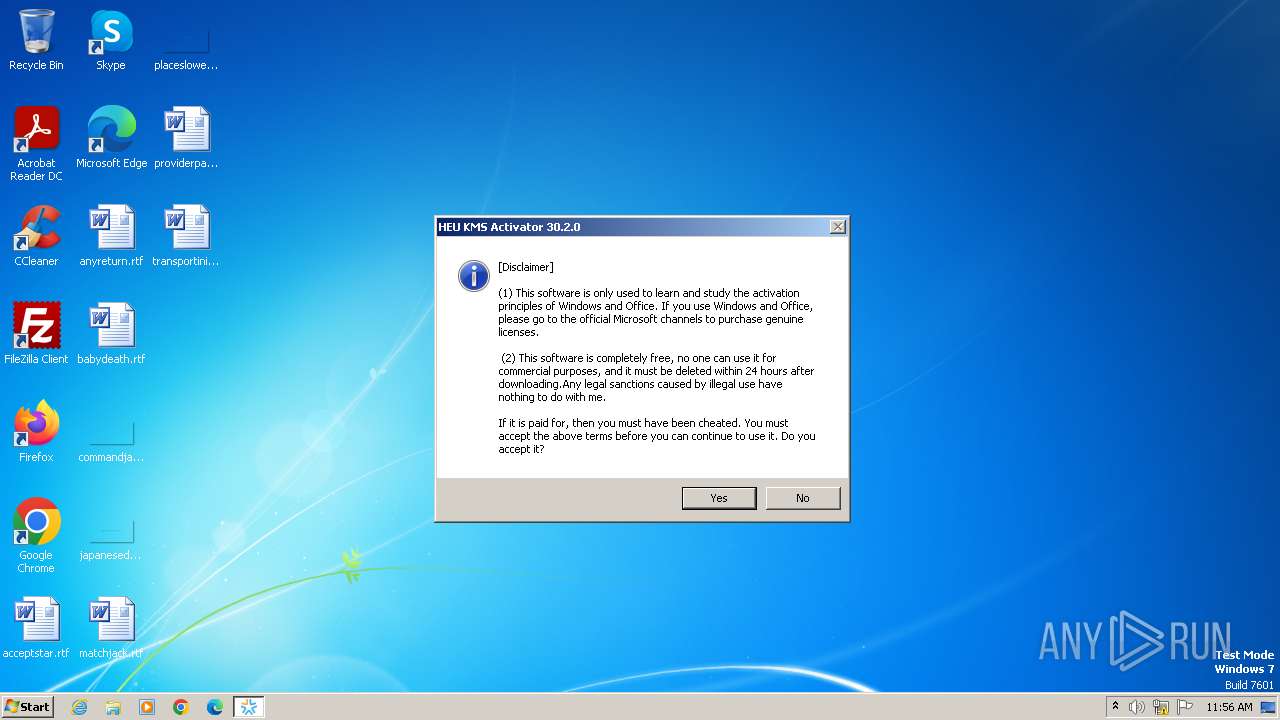Open matchjack.rtf document
This screenshot has width=1280, height=720.
111,628
